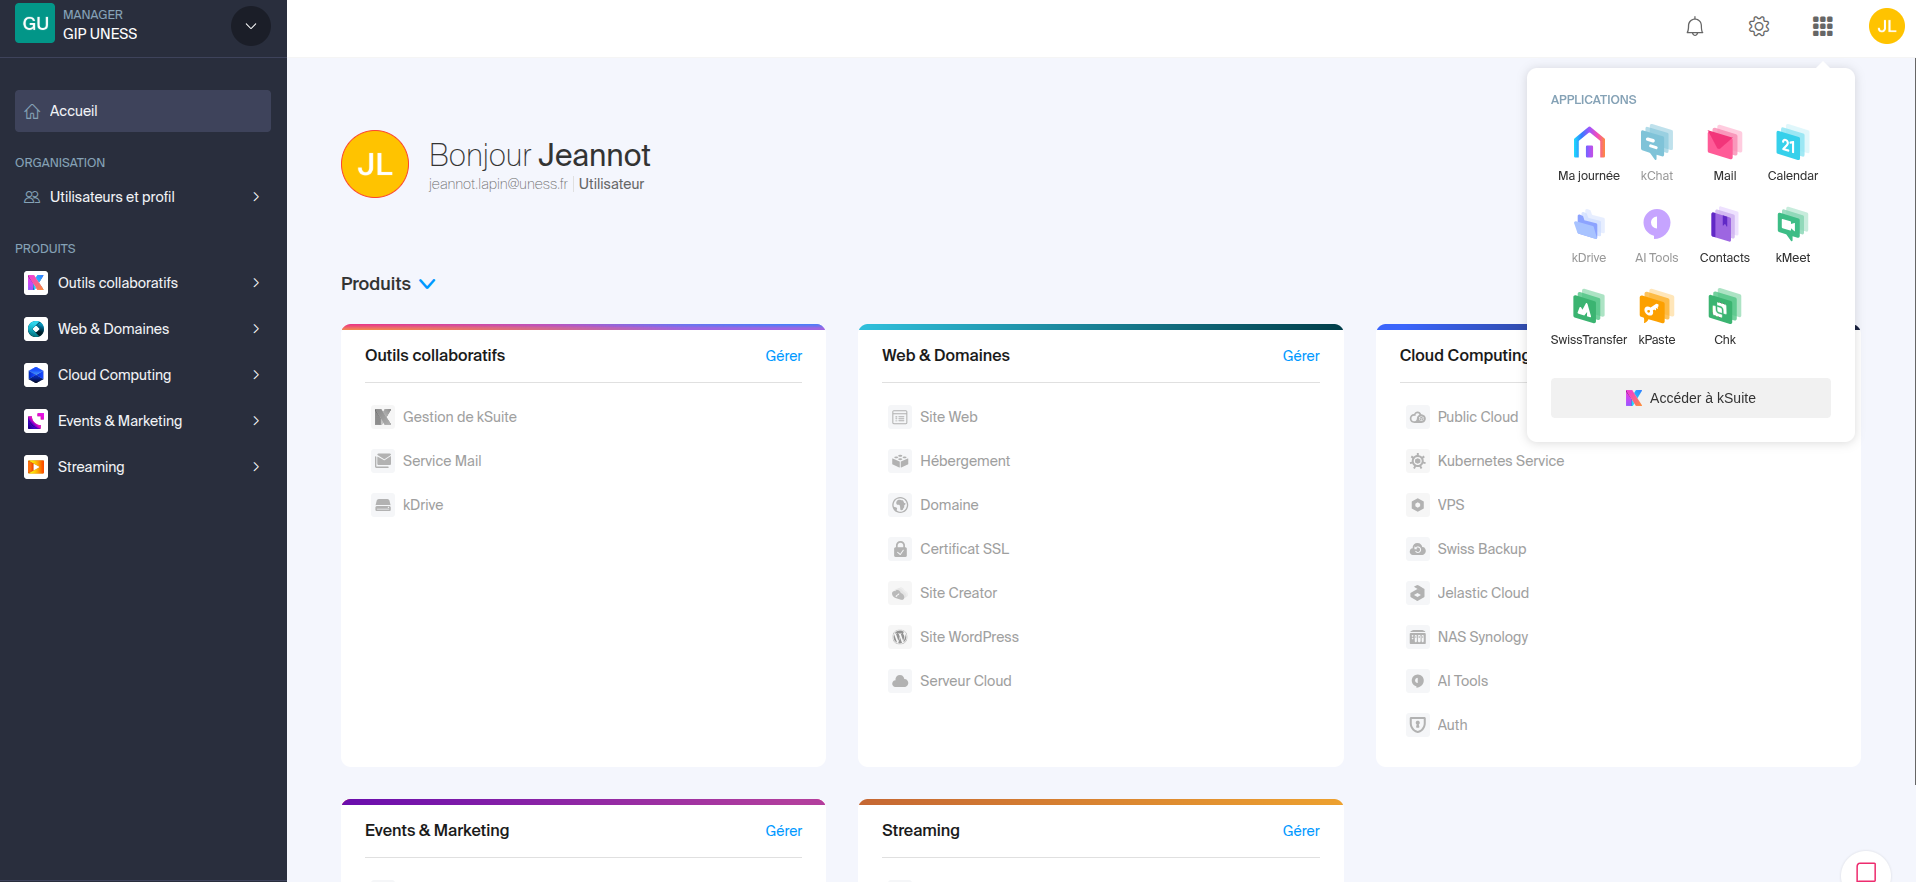Open the organisation switcher dropdown
This screenshot has height=882, width=1916.
250,27
